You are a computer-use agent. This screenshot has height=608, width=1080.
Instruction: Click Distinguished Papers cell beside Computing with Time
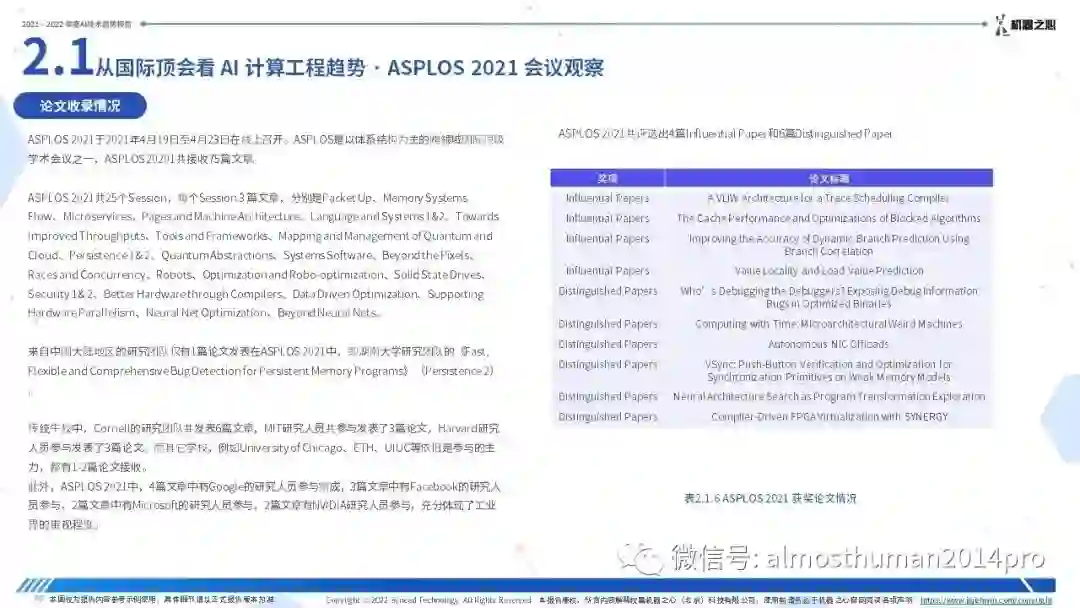coord(608,324)
